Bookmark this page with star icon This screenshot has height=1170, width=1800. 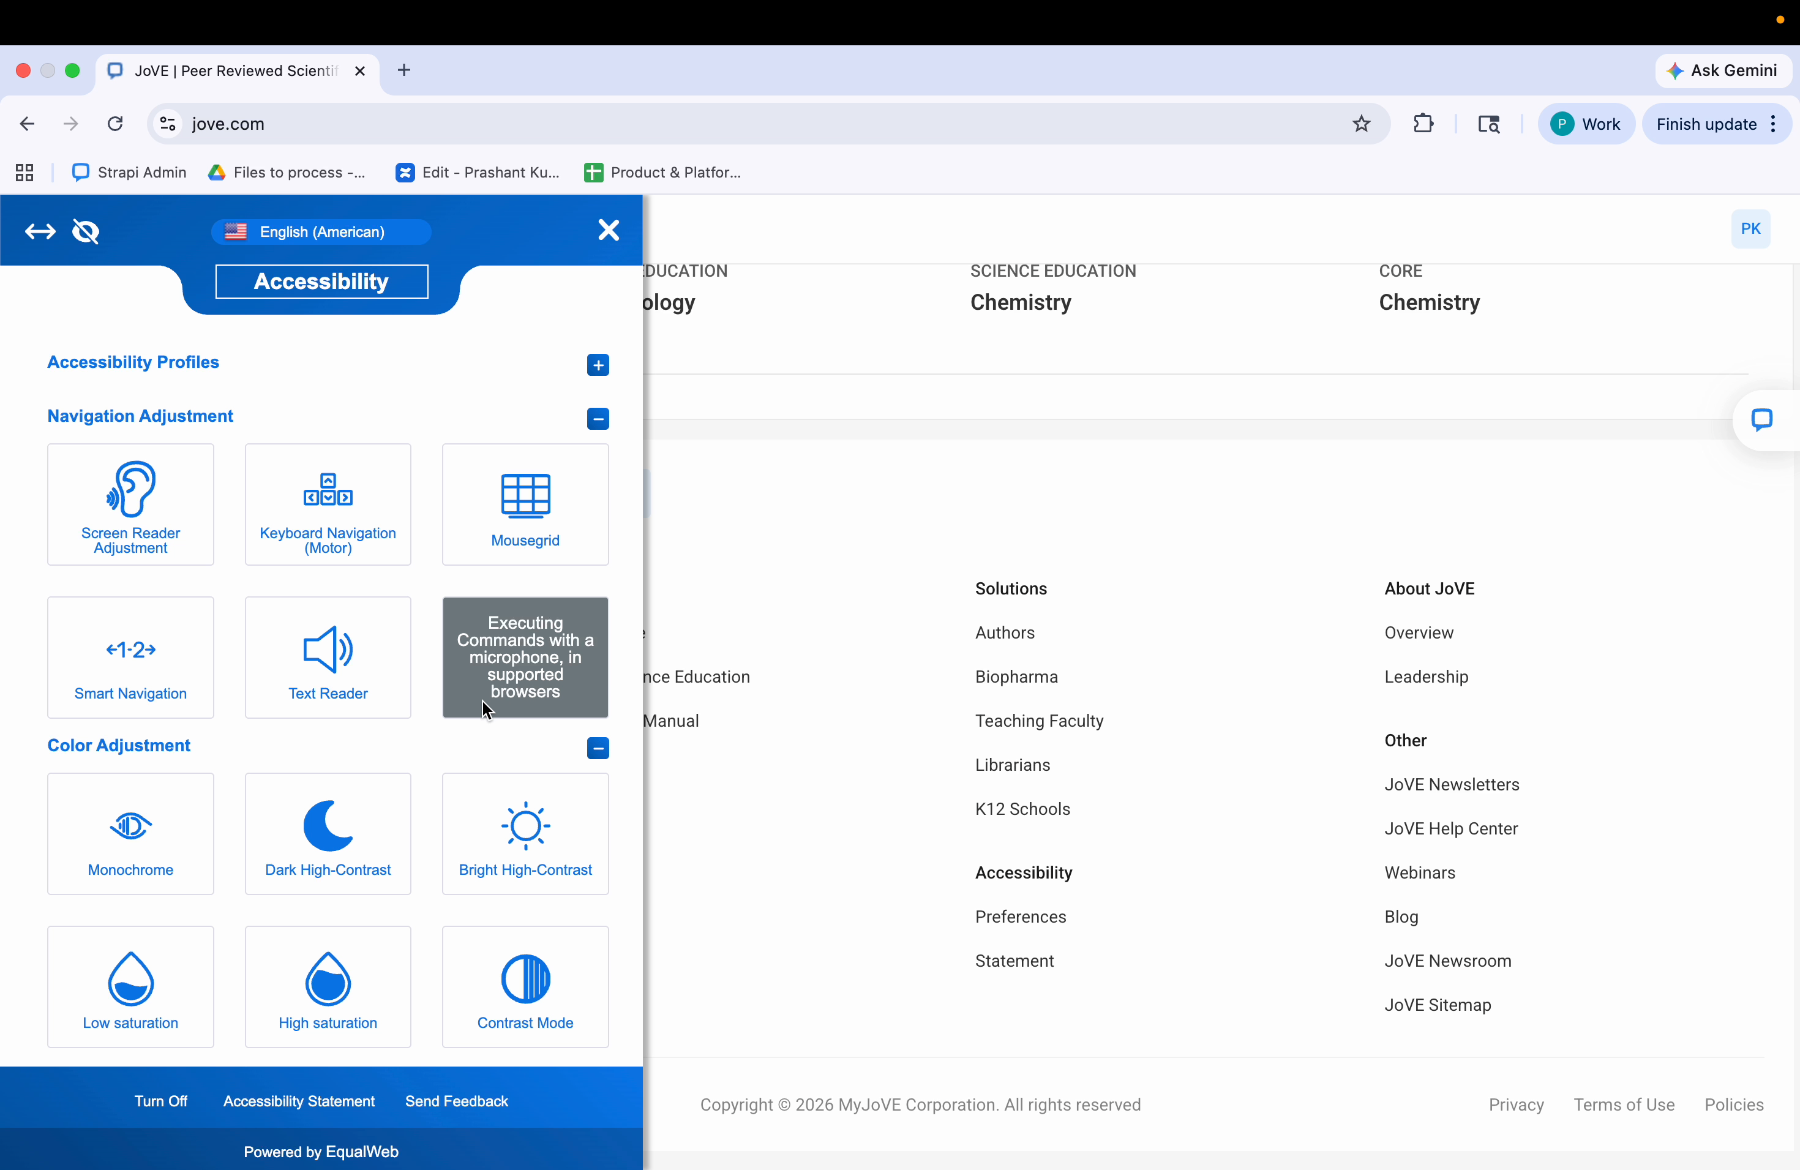coord(1361,124)
